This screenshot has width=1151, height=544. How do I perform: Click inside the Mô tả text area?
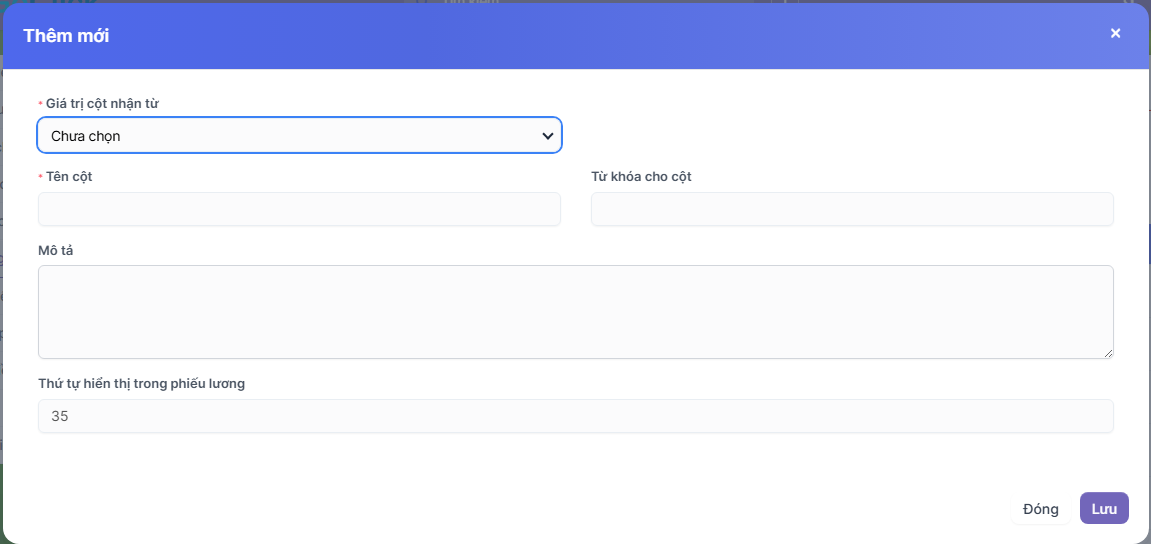point(575,311)
